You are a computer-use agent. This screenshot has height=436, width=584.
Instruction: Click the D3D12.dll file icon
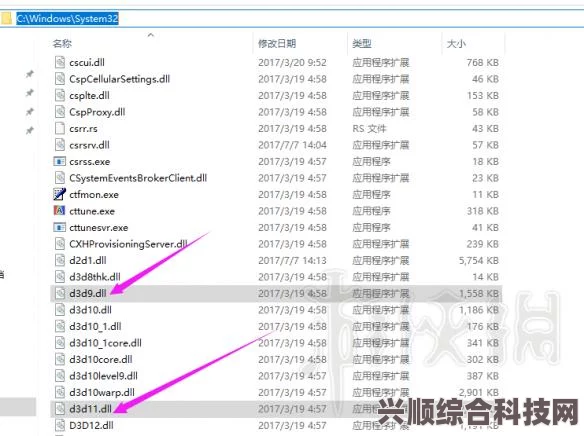[x=60, y=425]
